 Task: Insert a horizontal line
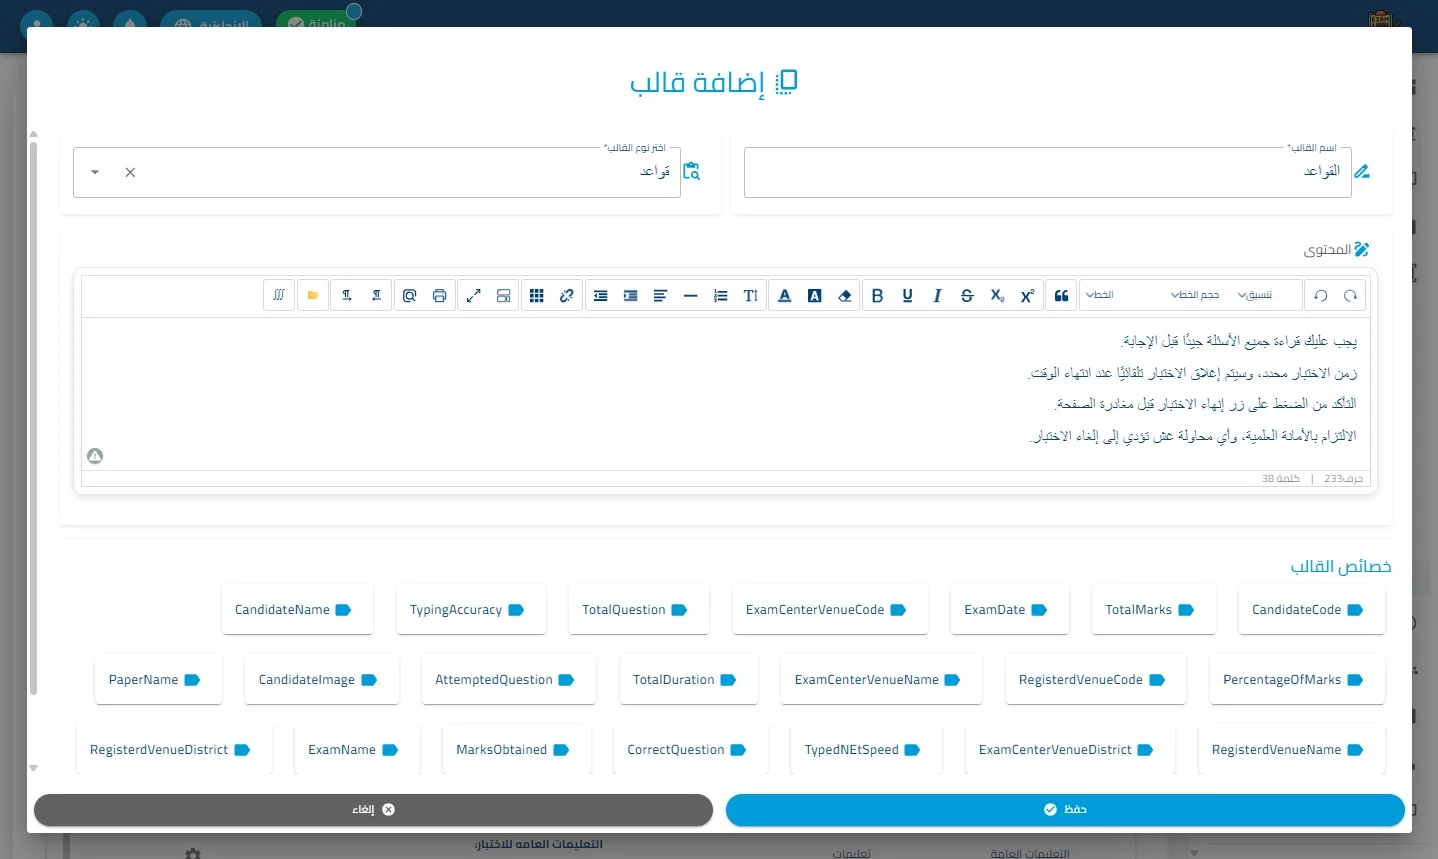pyautogui.click(x=690, y=296)
